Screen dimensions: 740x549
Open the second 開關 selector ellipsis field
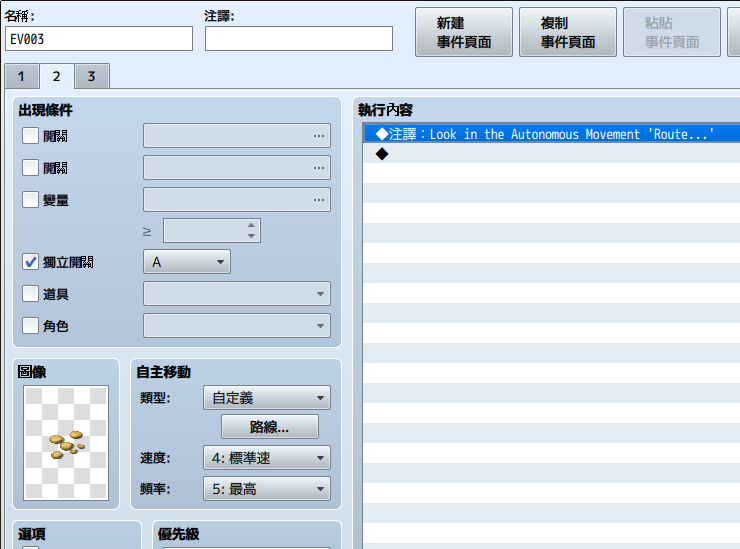237,168
